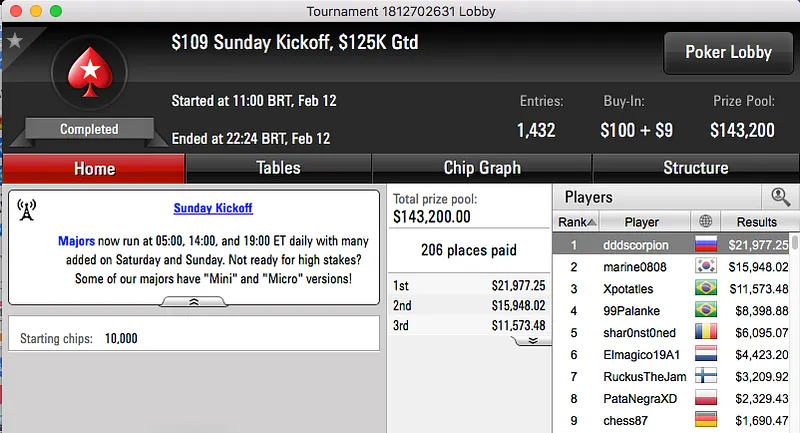Image resolution: width=800 pixels, height=433 pixels.
Task: Click the Finnish flag beside RuckusTheJam
Action: [x=706, y=377]
